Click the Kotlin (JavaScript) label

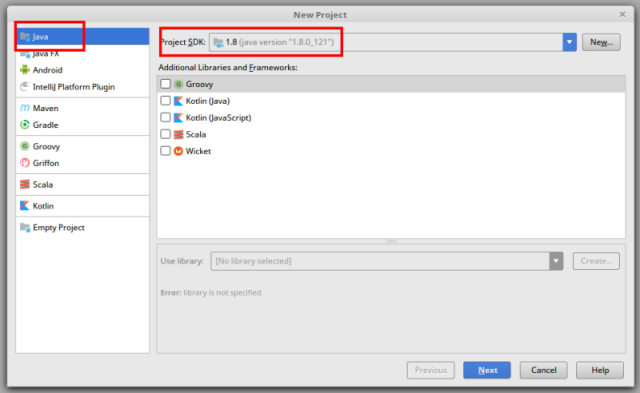218,118
